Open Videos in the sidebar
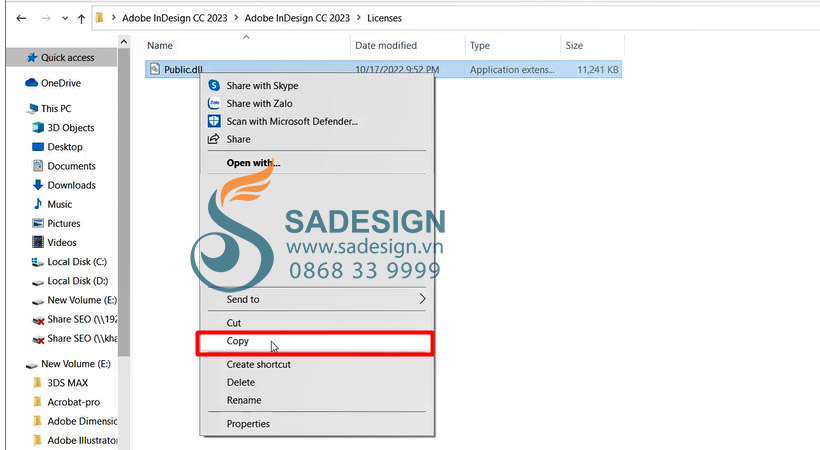The height and width of the screenshot is (450, 820). pyautogui.click(x=62, y=242)
